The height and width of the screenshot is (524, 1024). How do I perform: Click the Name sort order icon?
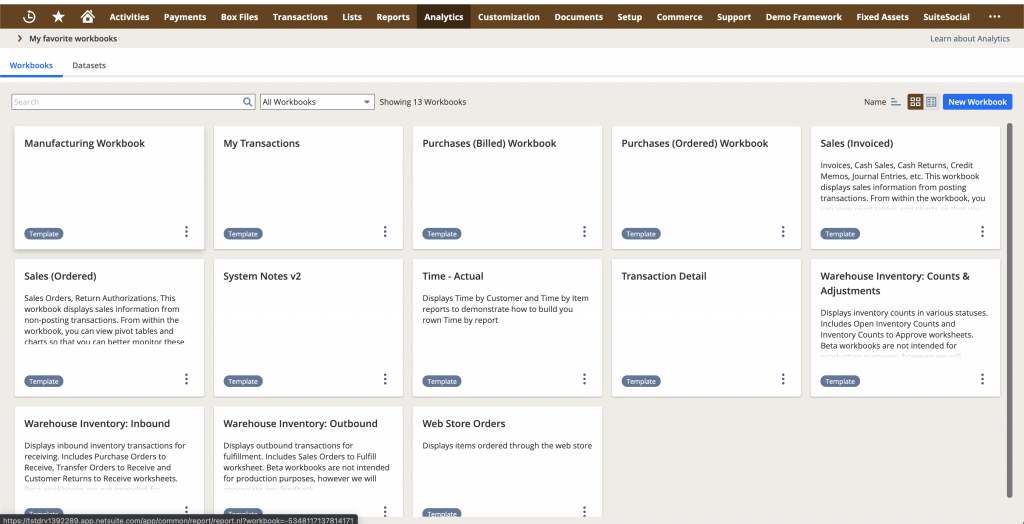click(x=896, y=102)
